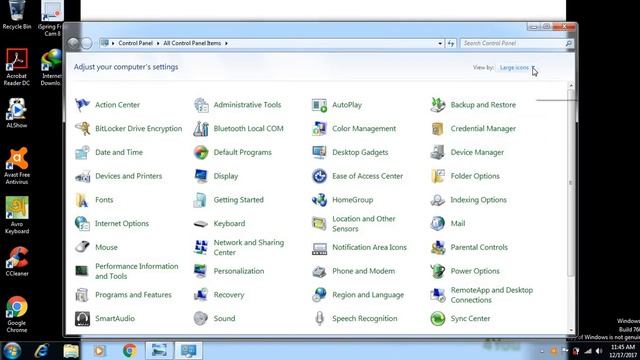Viewport: 640px width, 360px height.
Task: Expand the View by Large icons dropdown
Action: tap(516, 68)
